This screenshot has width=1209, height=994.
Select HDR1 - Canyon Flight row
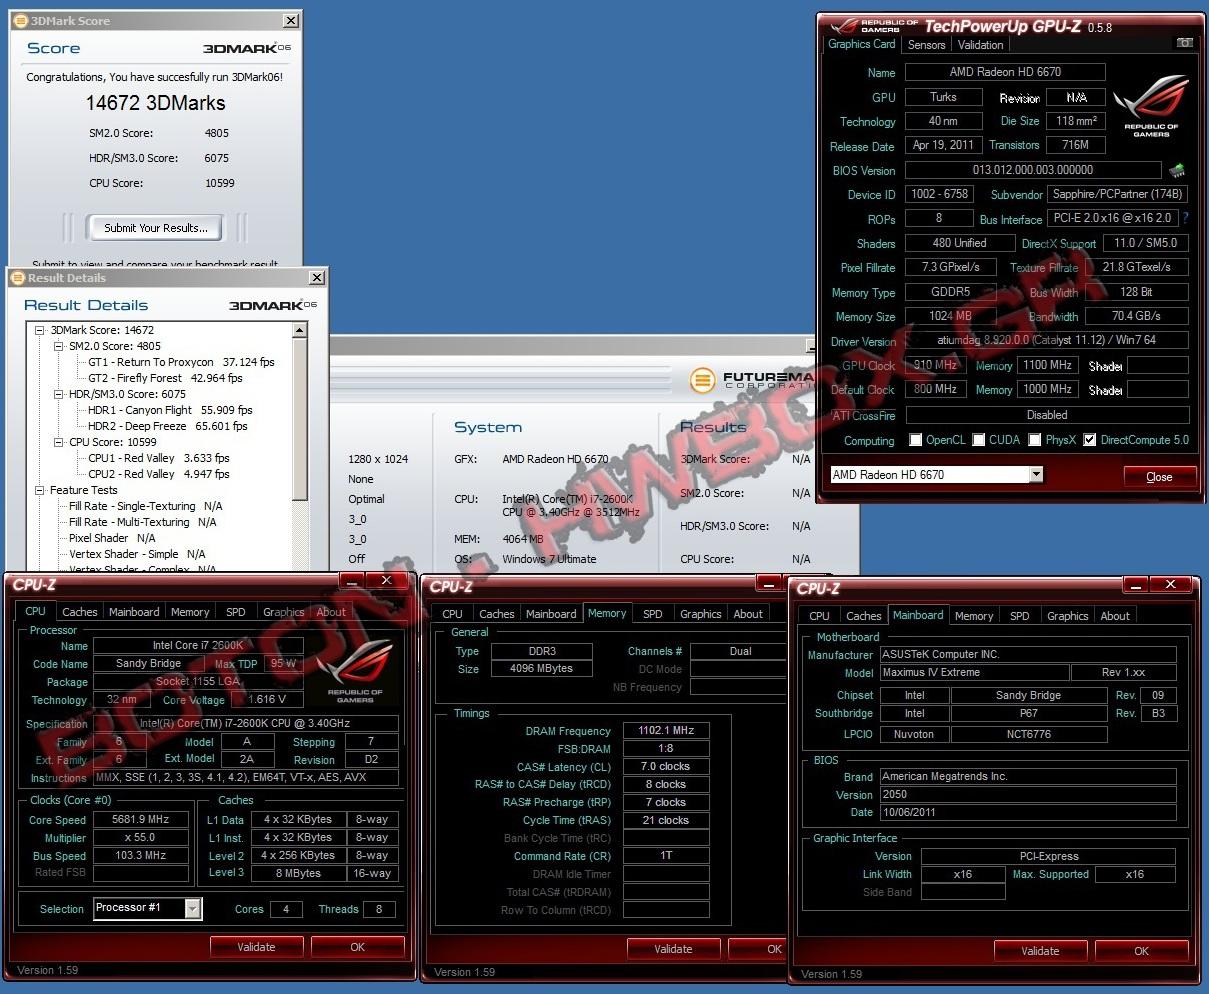170,410
